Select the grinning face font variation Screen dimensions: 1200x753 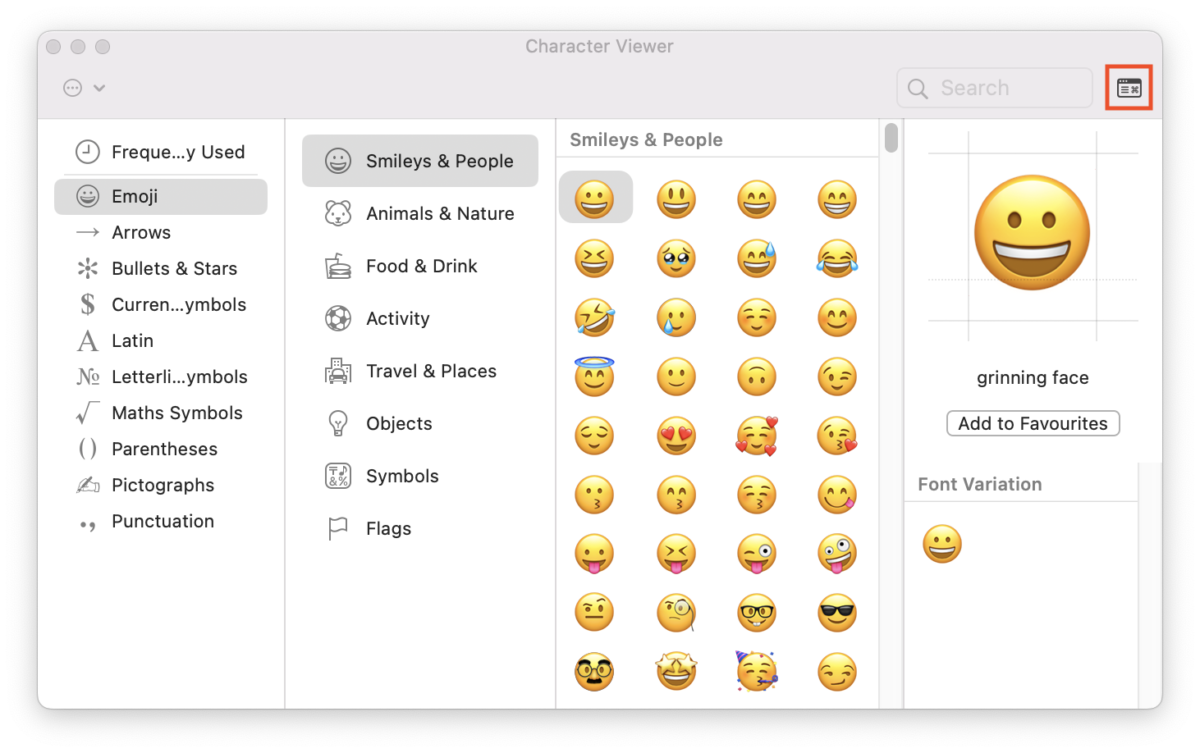coord(942,544)
